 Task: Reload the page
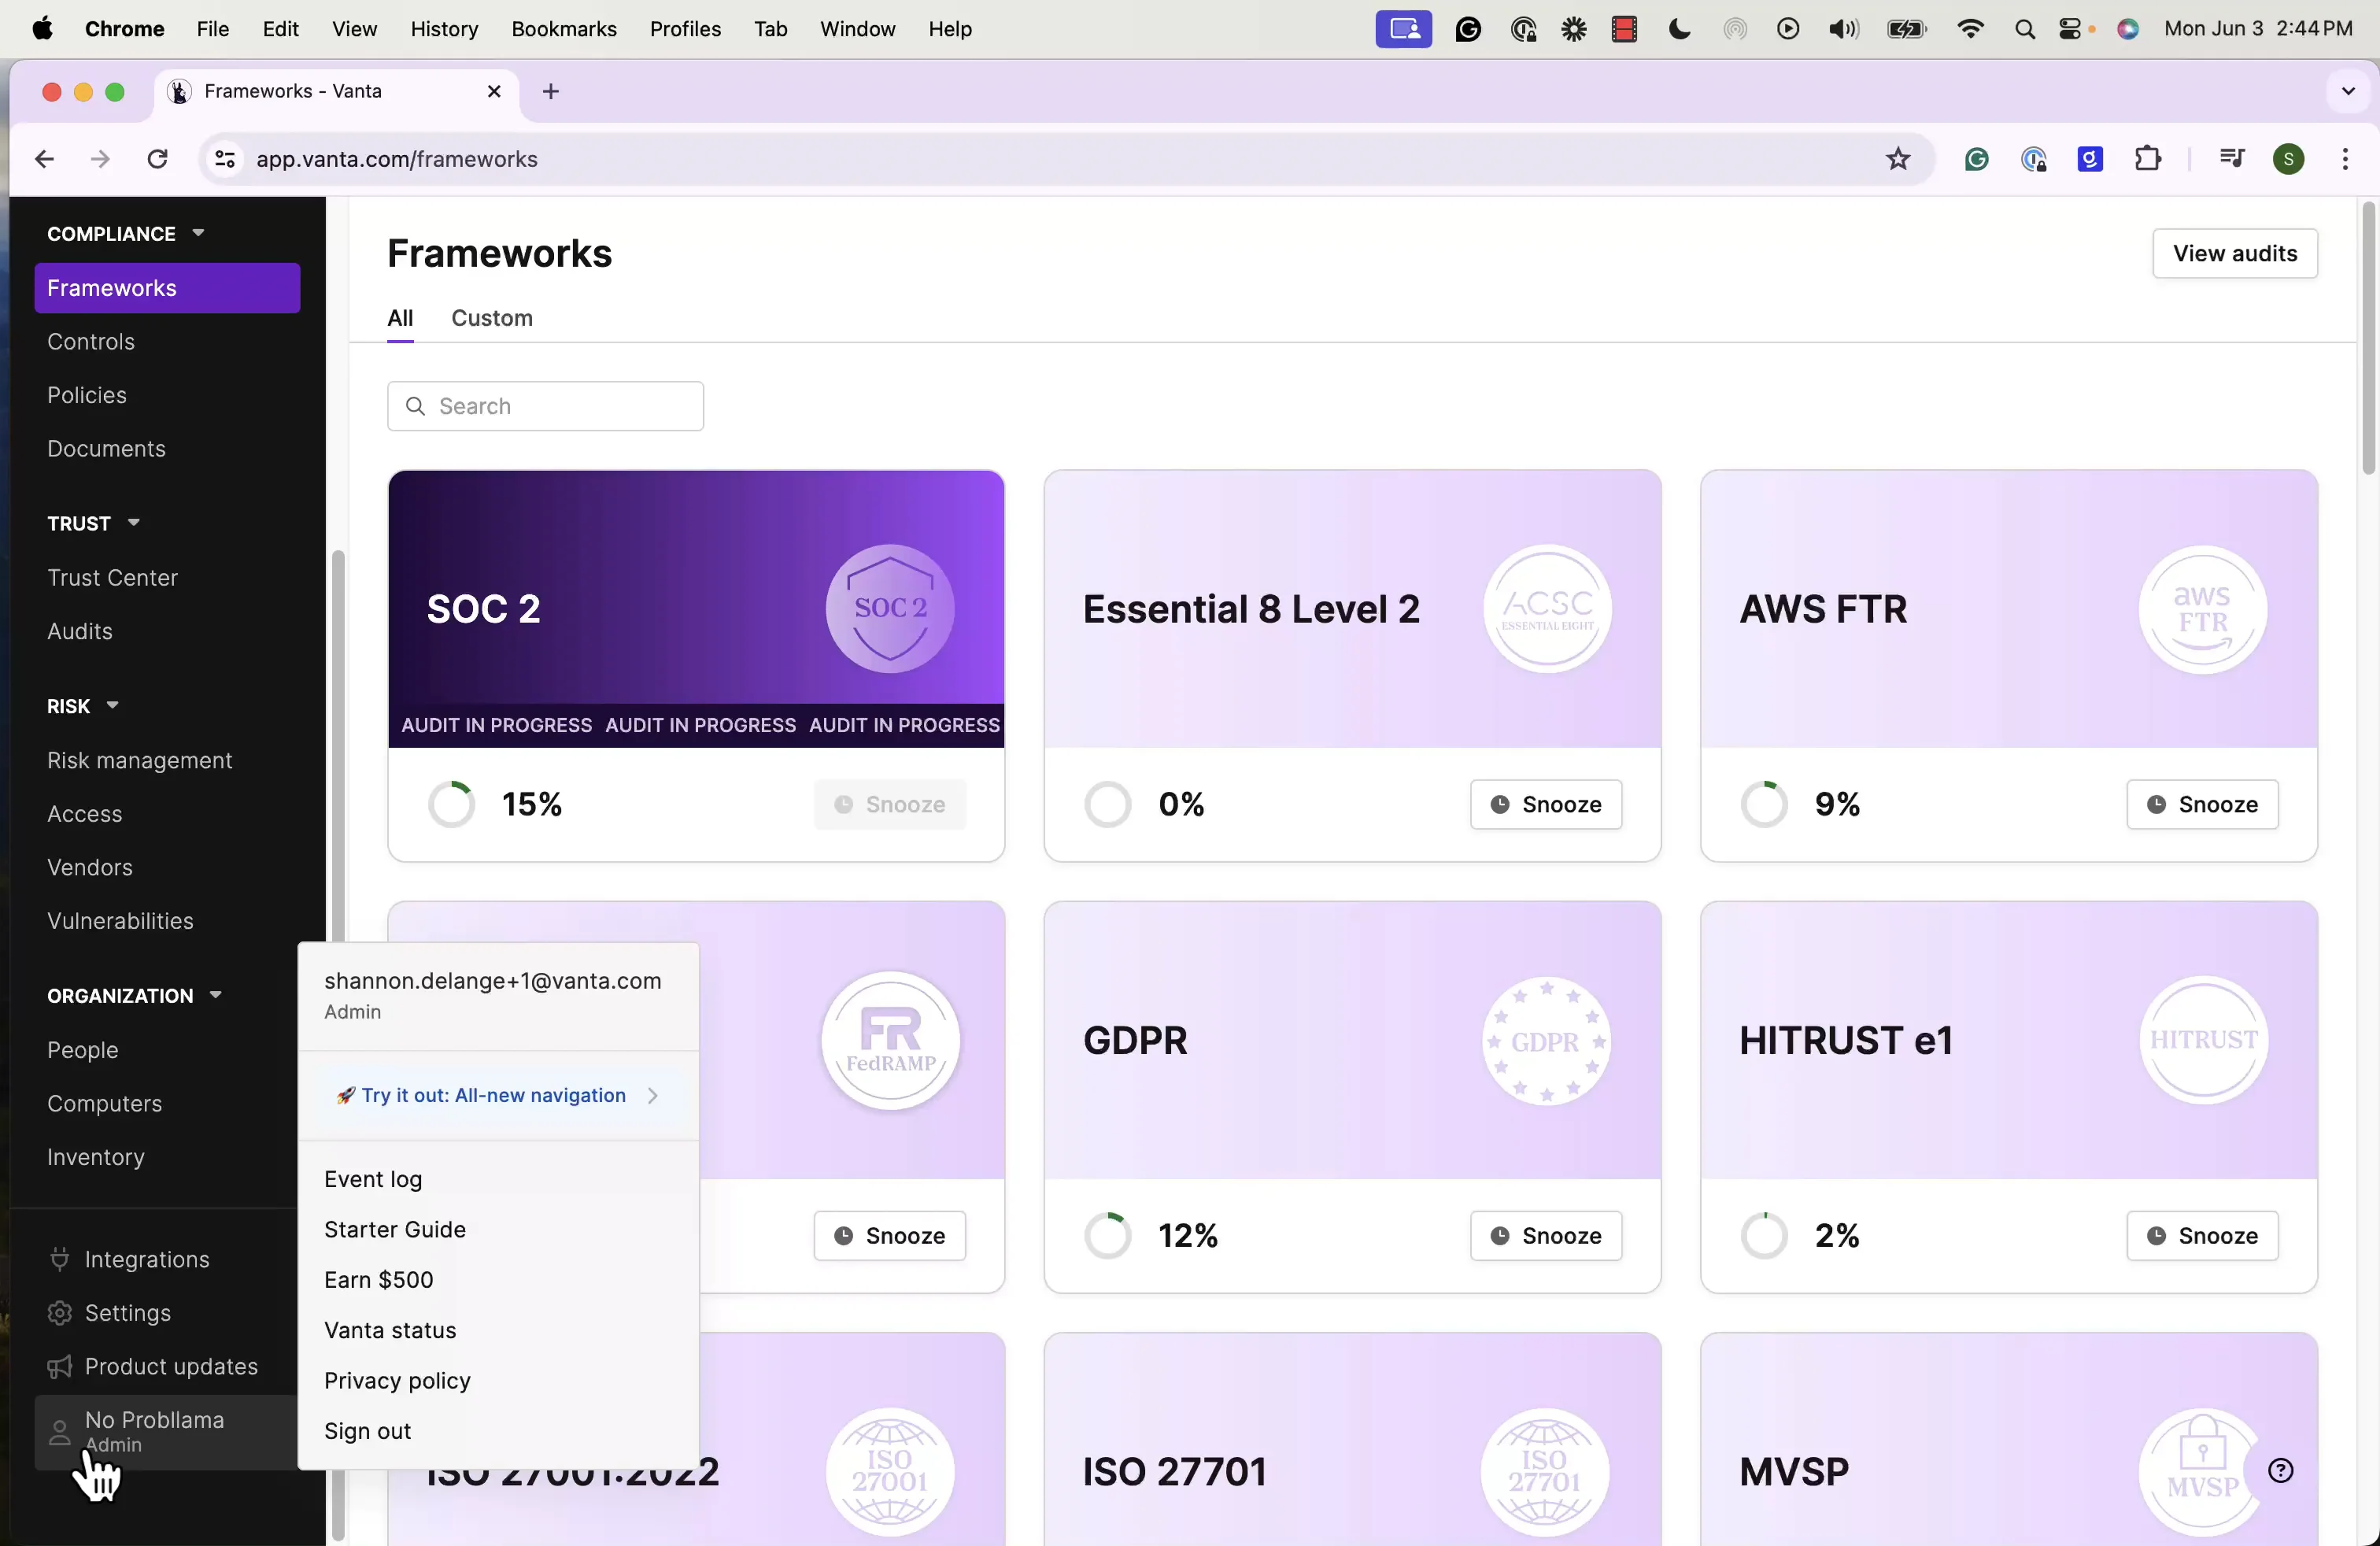[x=158, y=159]
